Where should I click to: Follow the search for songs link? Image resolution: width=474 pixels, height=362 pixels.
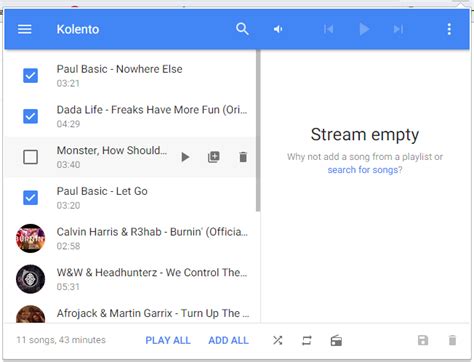click(363, 170)
